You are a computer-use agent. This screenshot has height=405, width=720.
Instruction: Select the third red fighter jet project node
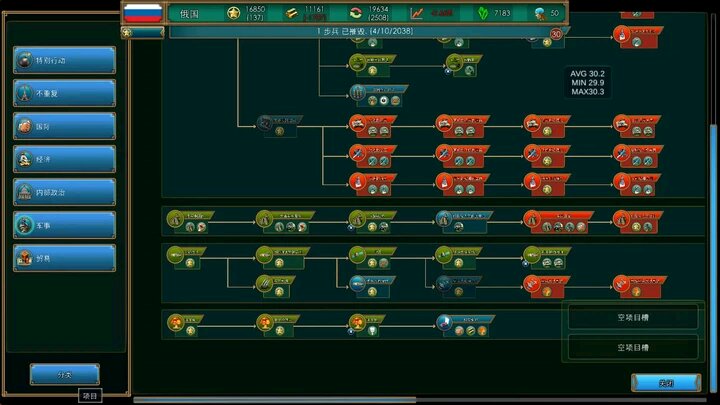pyautogui.click(x=547, y=156)
